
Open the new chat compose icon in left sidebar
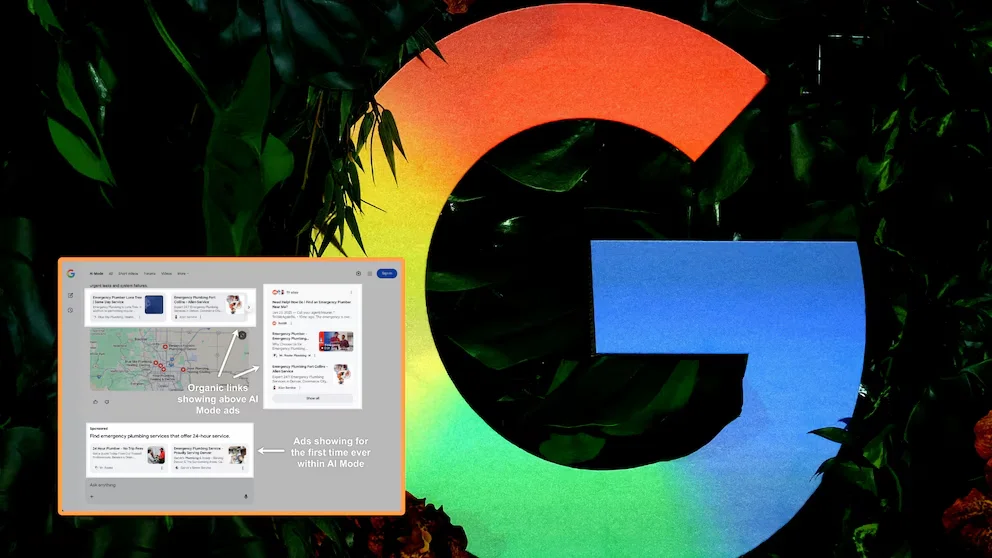coord(70,295)
